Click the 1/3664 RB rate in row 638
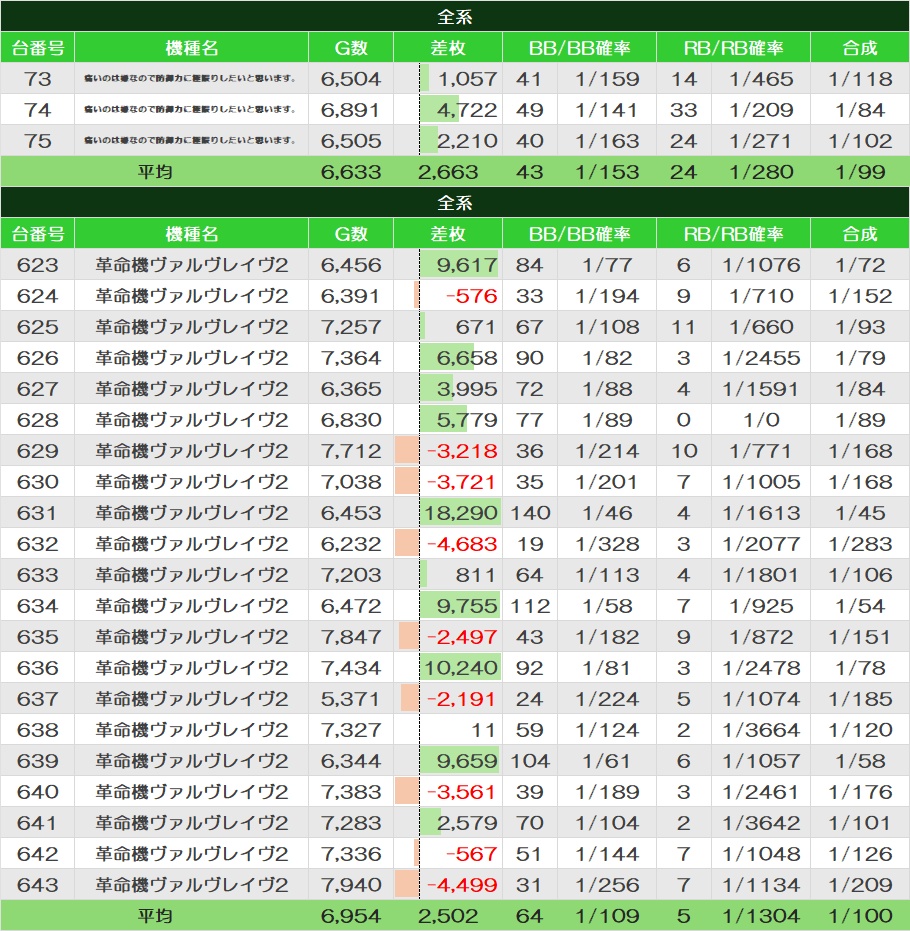910x931 pixels. (761, 730)
